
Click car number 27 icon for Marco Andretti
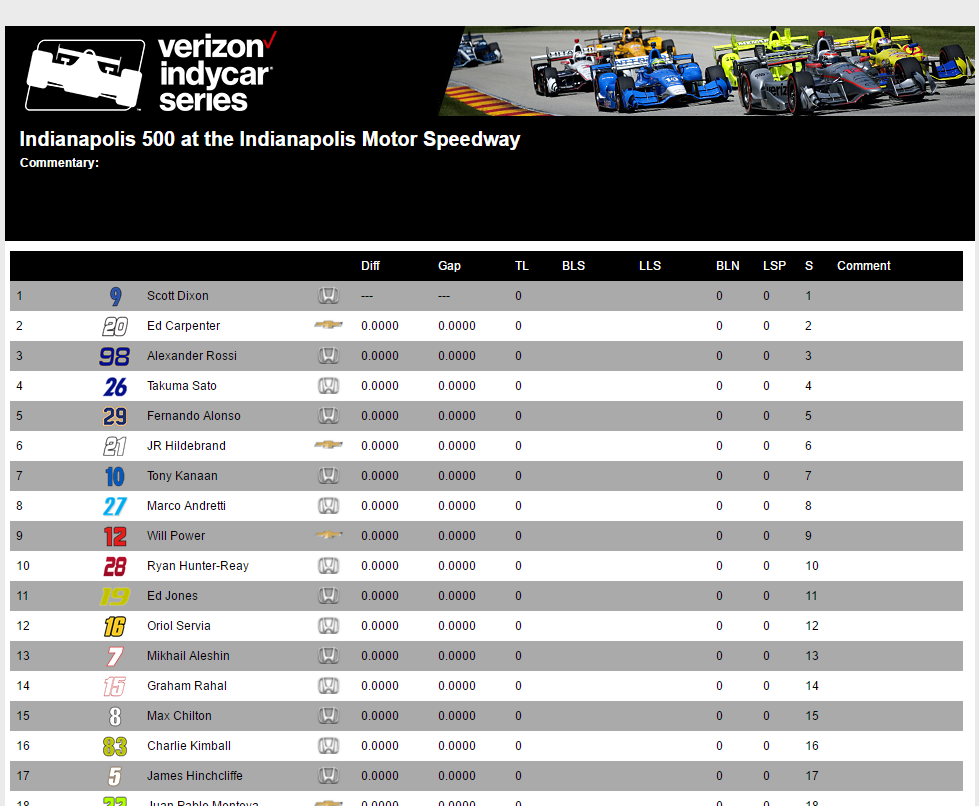(115, 506)
